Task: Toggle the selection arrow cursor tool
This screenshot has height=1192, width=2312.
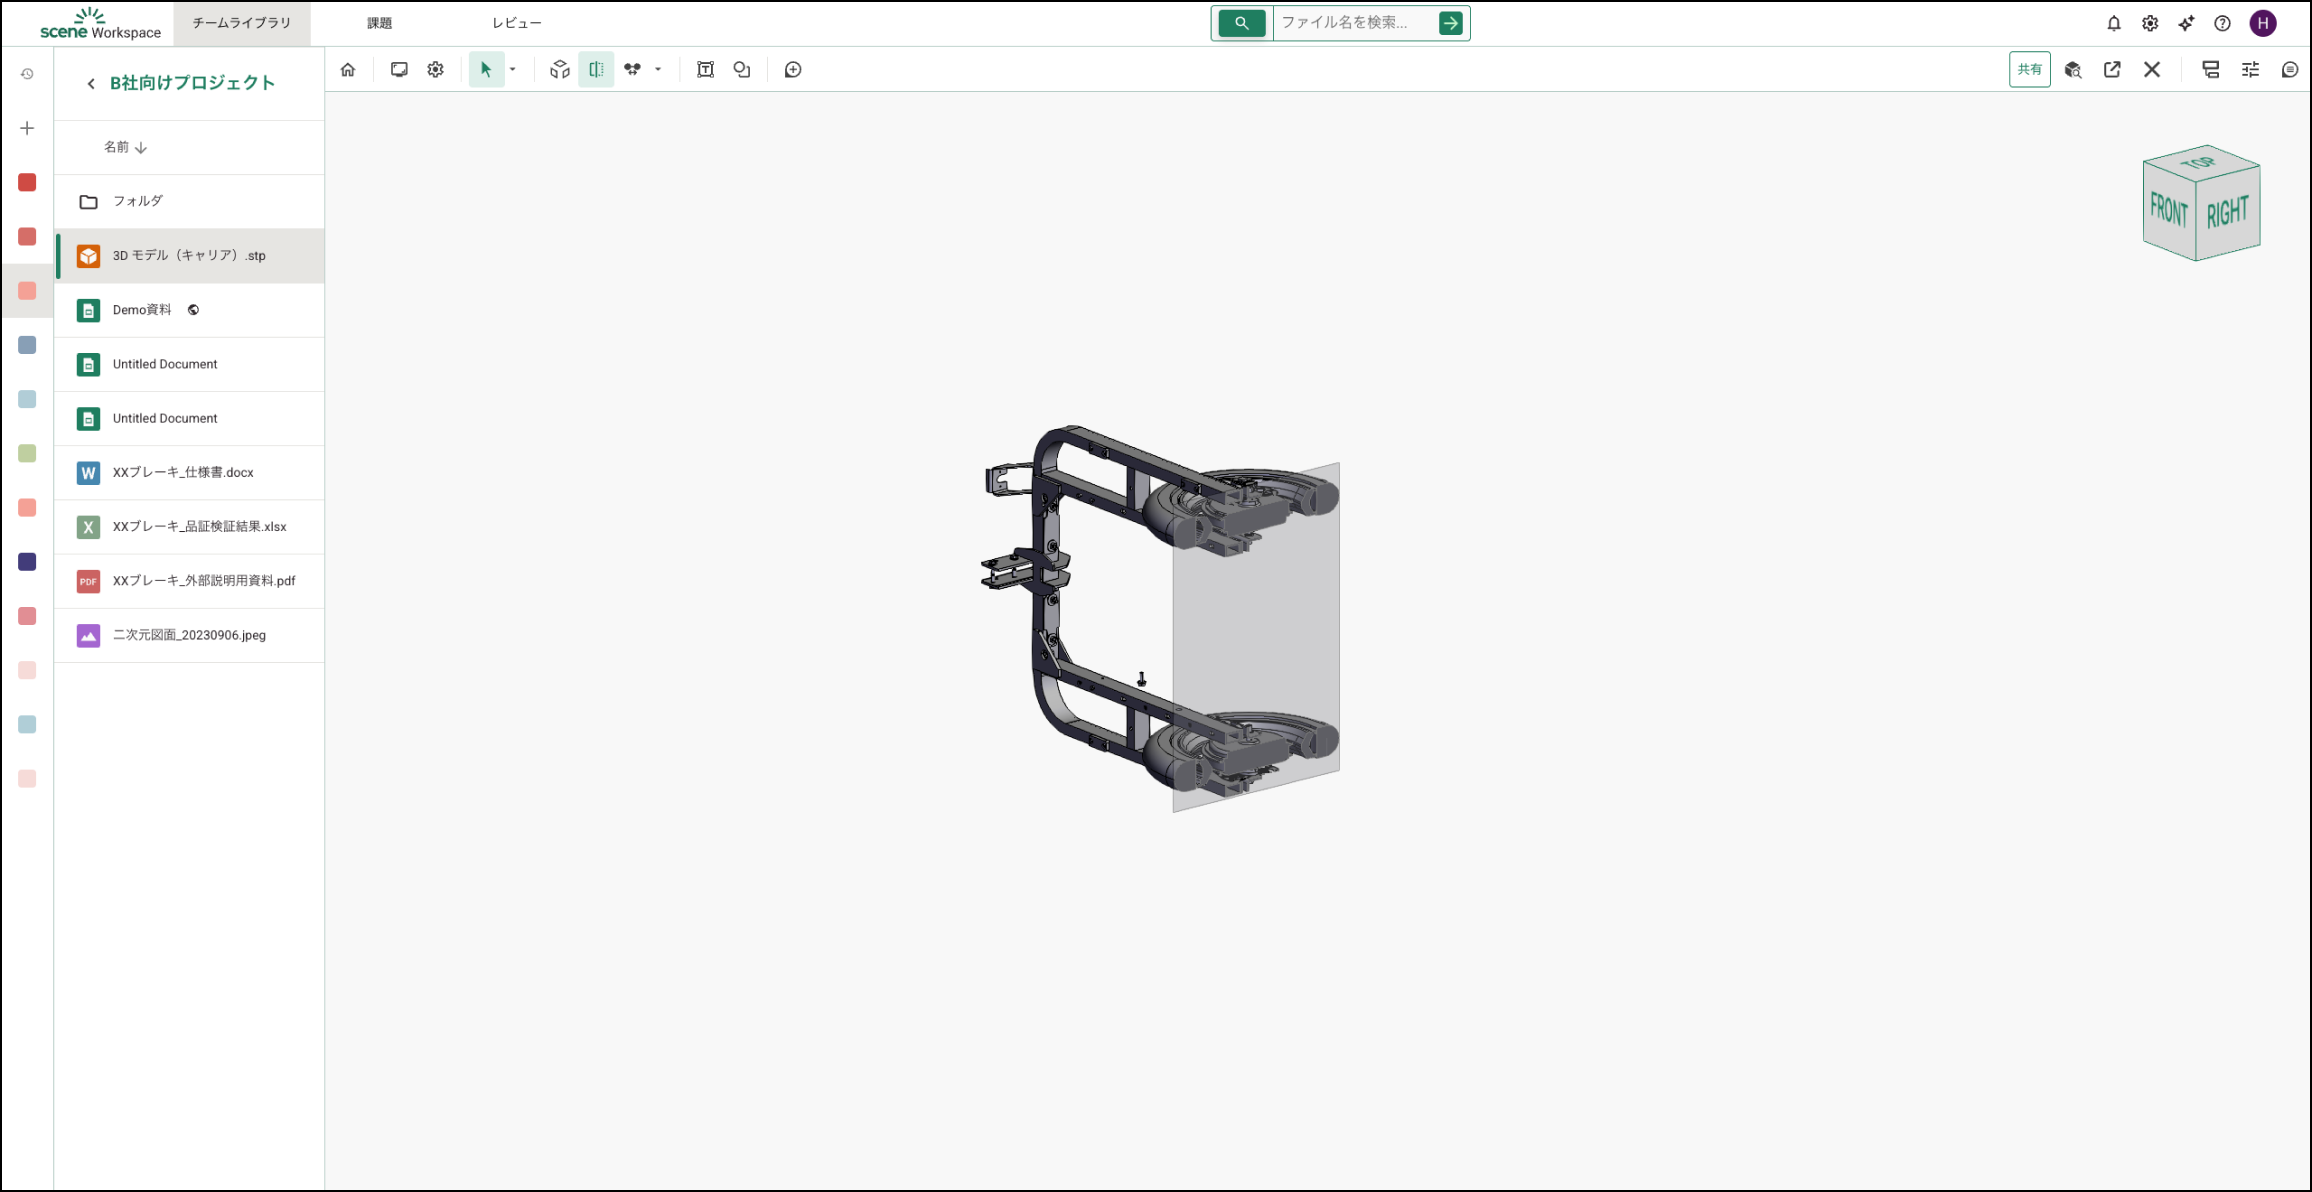Action: tap(486, 70)
